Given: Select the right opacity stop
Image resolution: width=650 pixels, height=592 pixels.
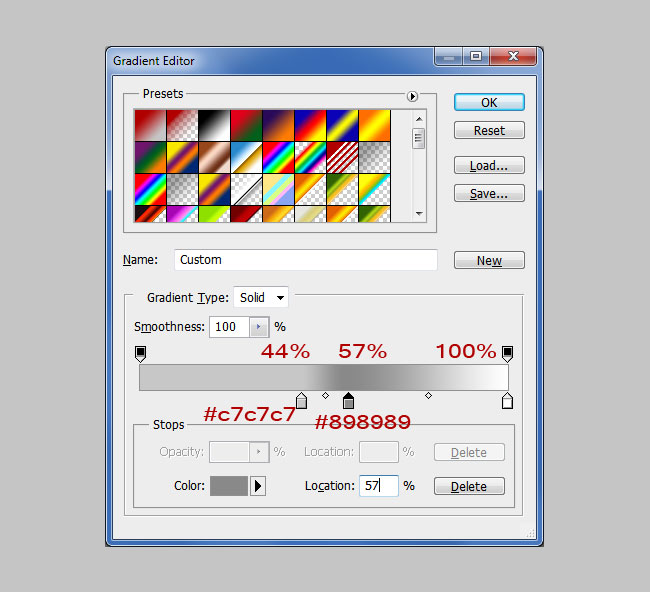Looking at the screenshot, I should [507, 354].
